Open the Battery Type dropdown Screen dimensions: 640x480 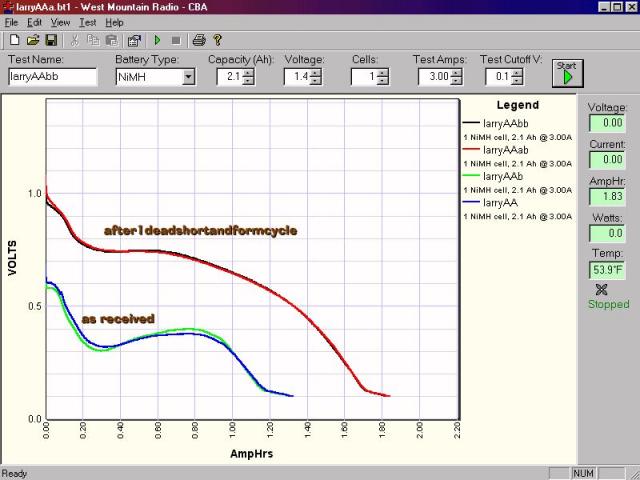188,77
